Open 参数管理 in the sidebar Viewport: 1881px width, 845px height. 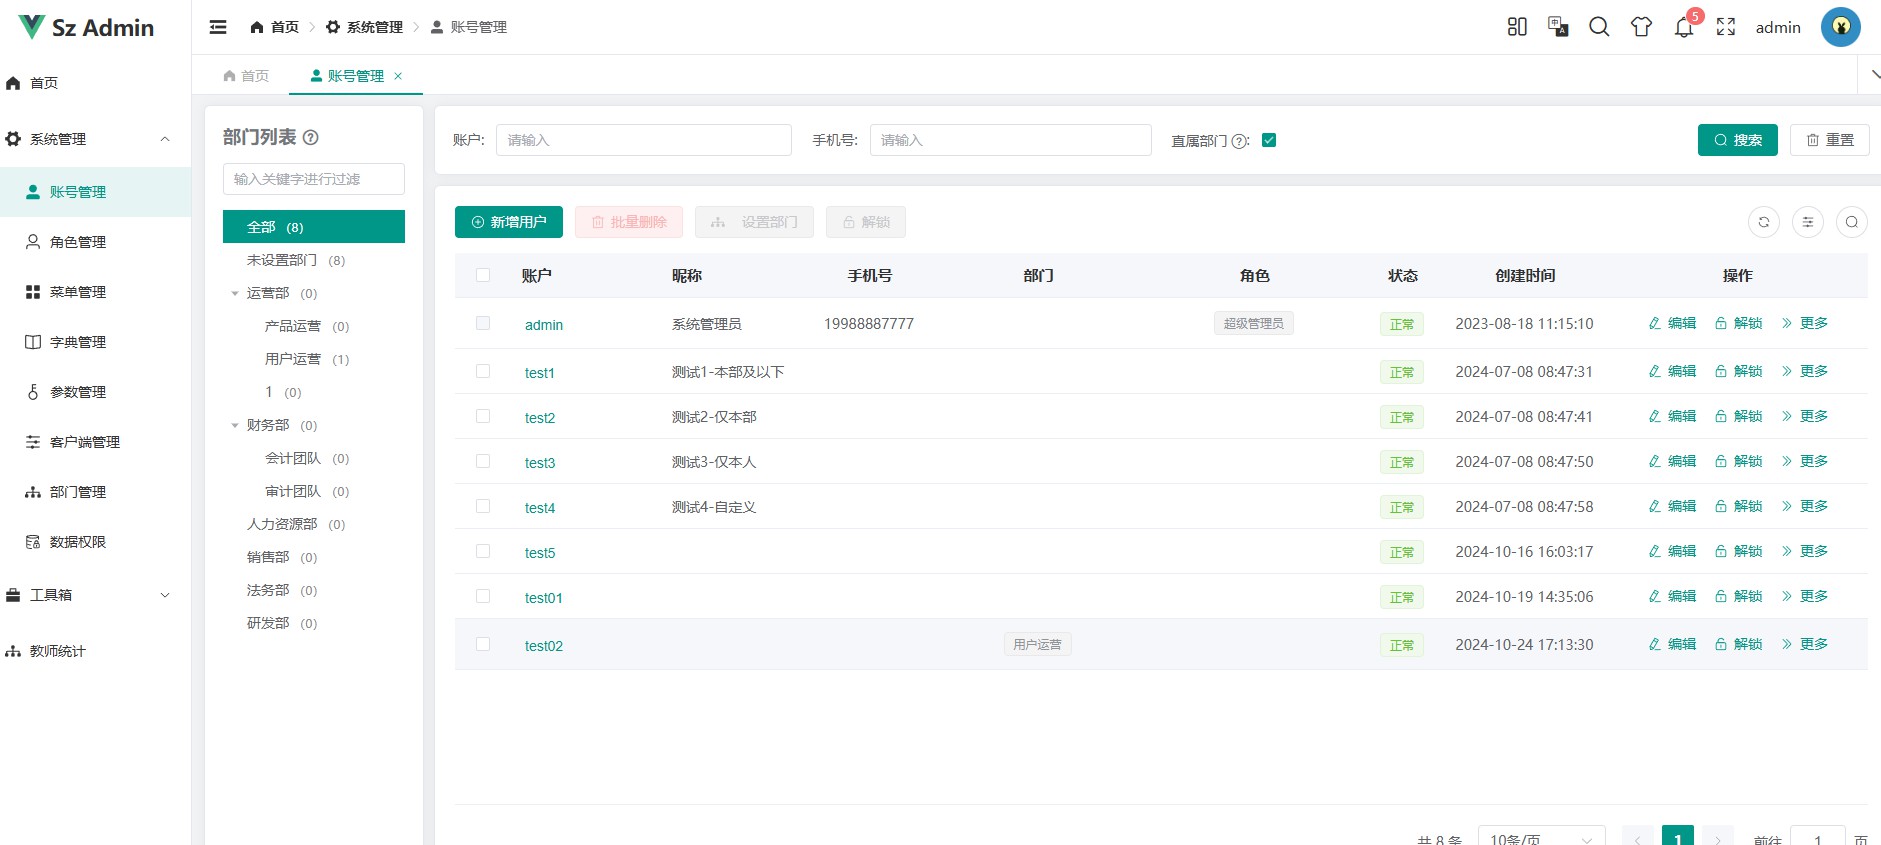pos(95,392)
